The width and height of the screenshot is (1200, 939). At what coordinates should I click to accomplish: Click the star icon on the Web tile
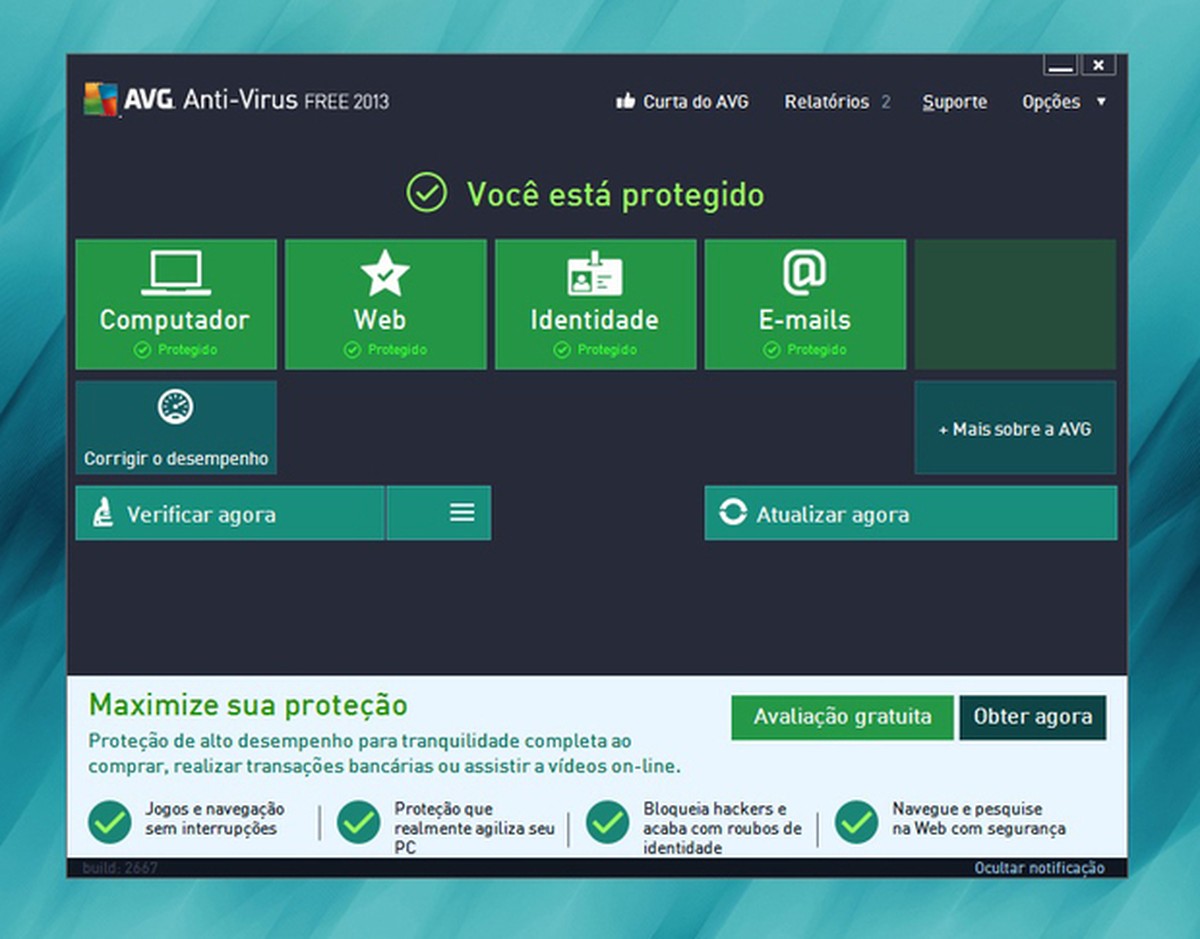tap(385, 273)
